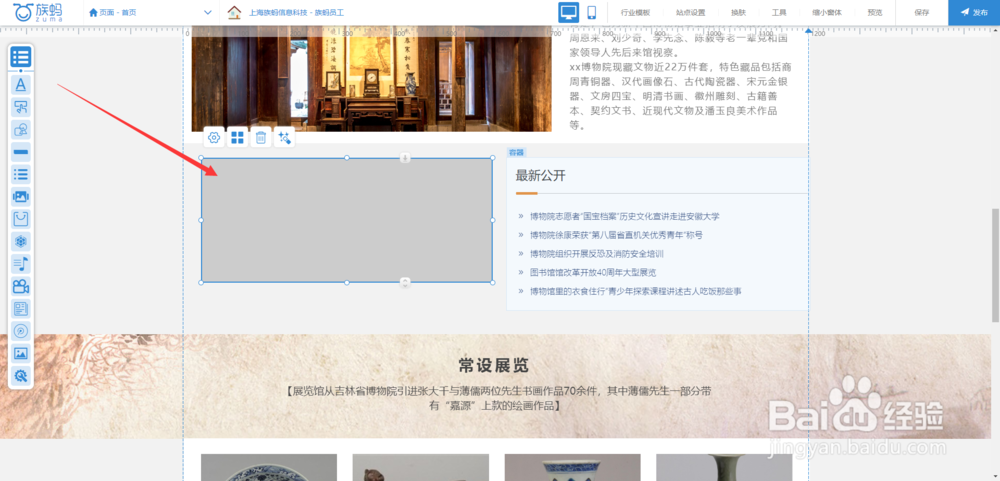Select the circular disc module icon in sidebar
The width and height of the screenshot is (1000, 481).
[20, 331]
